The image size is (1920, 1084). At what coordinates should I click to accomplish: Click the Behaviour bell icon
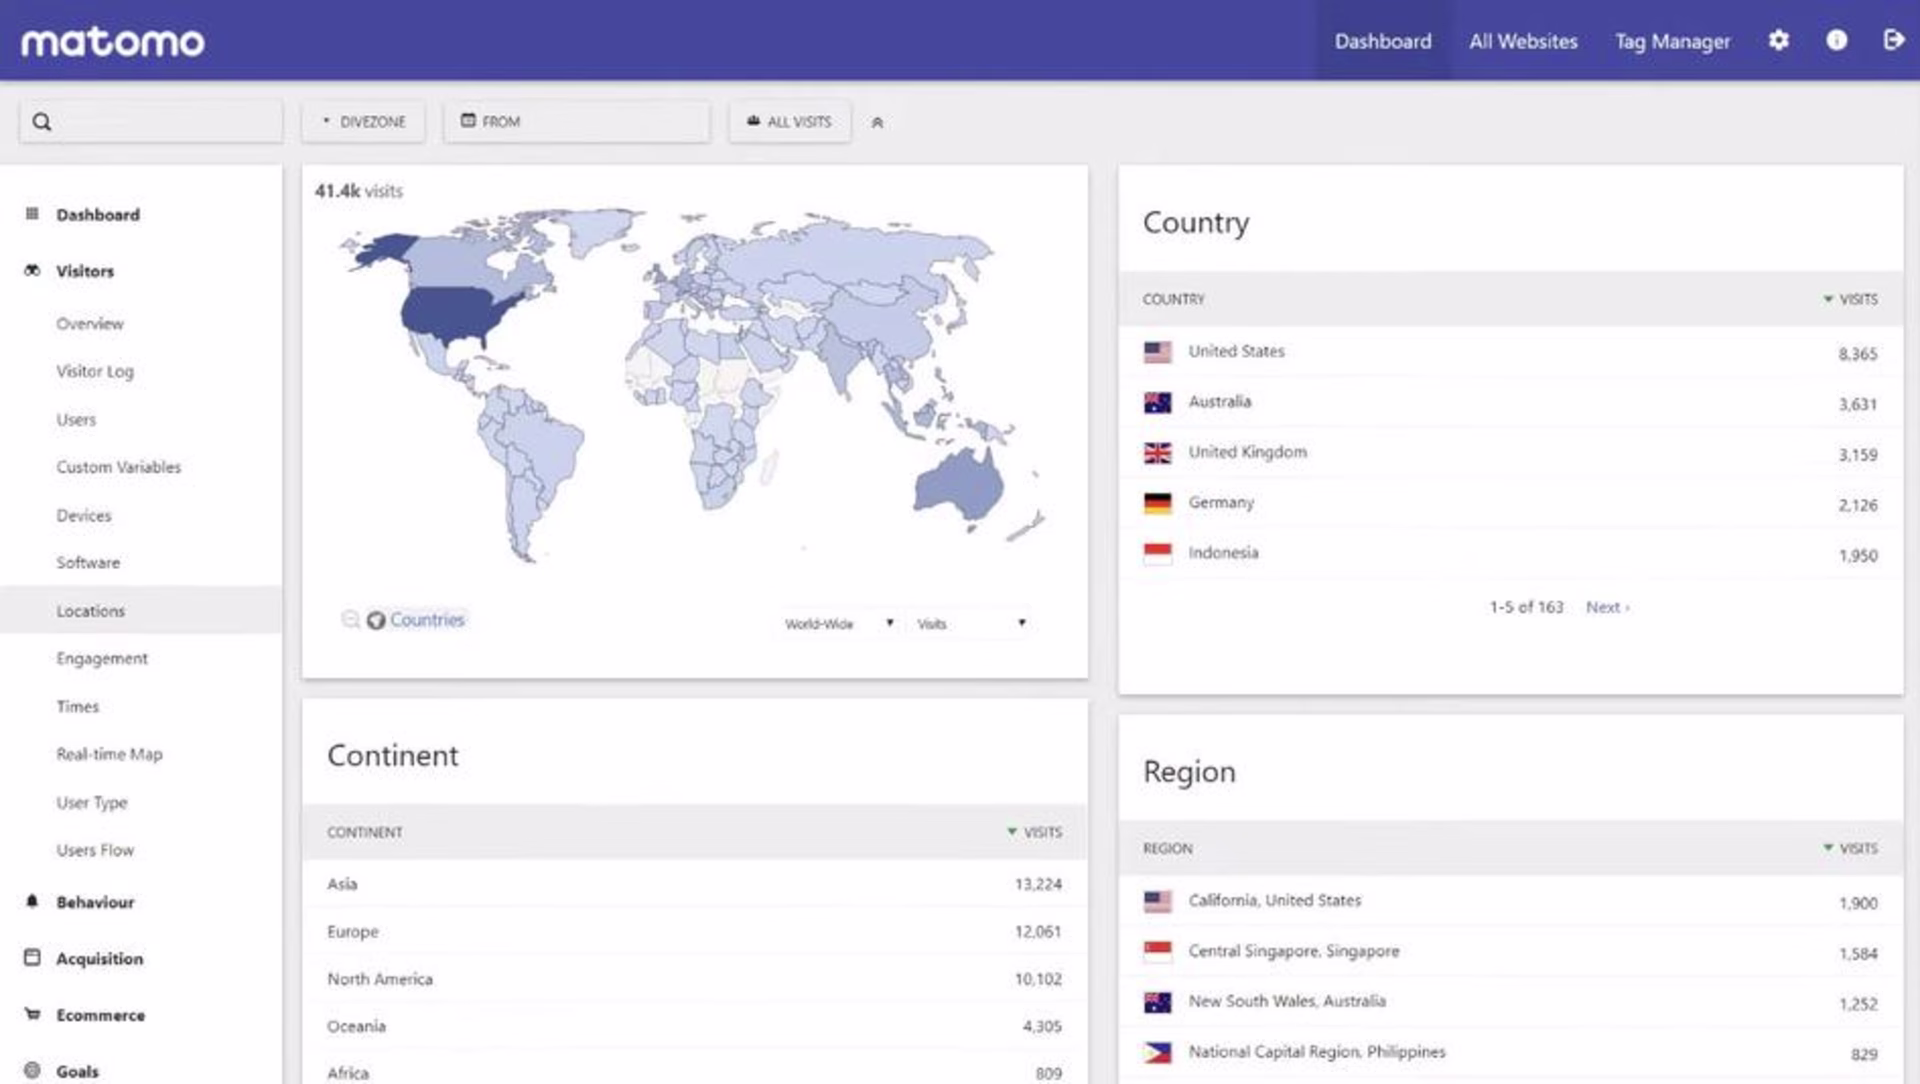tap(32, 902)
